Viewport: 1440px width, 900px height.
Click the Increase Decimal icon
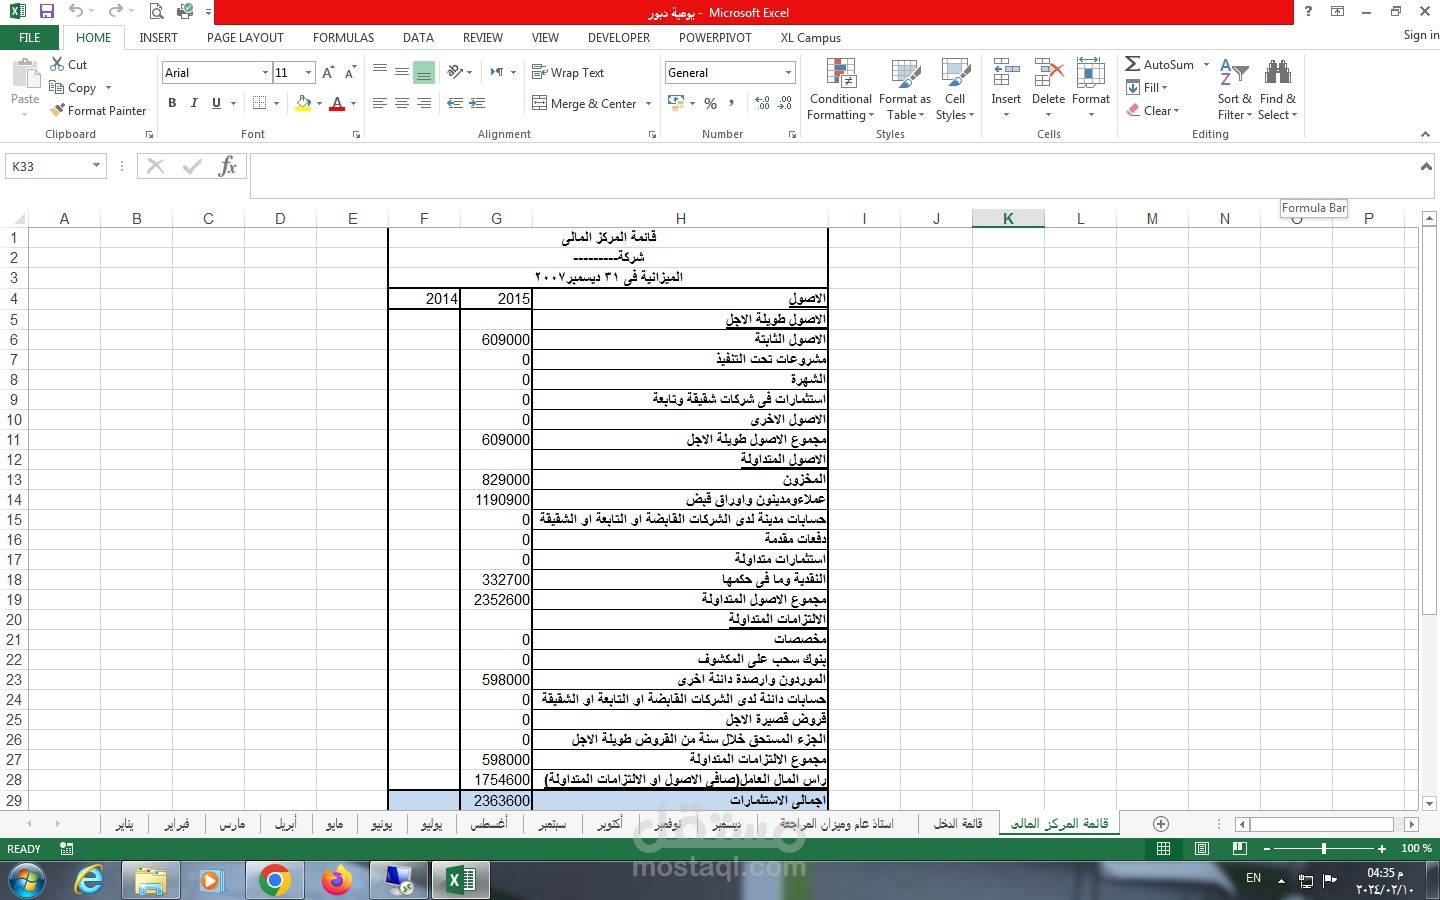click(x=763, y=103)
